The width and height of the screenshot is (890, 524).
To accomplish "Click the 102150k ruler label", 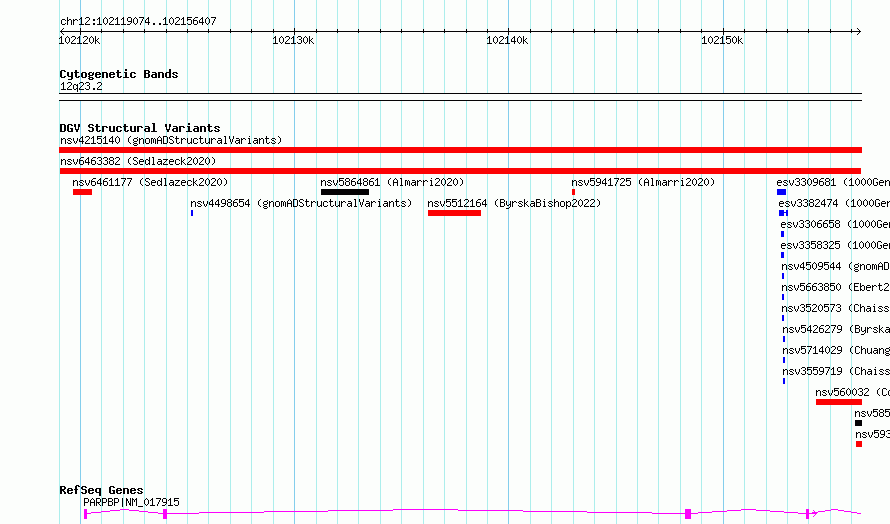I will click(x=721, y=40).
